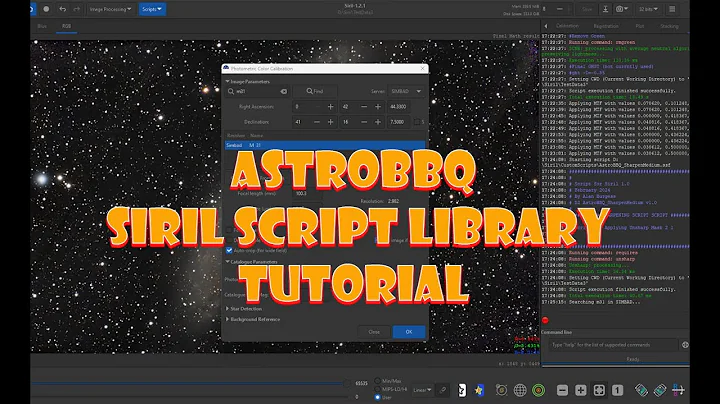Open the Linear display mode dropdown
720x404 pixels.
click(x=422, y=390)
